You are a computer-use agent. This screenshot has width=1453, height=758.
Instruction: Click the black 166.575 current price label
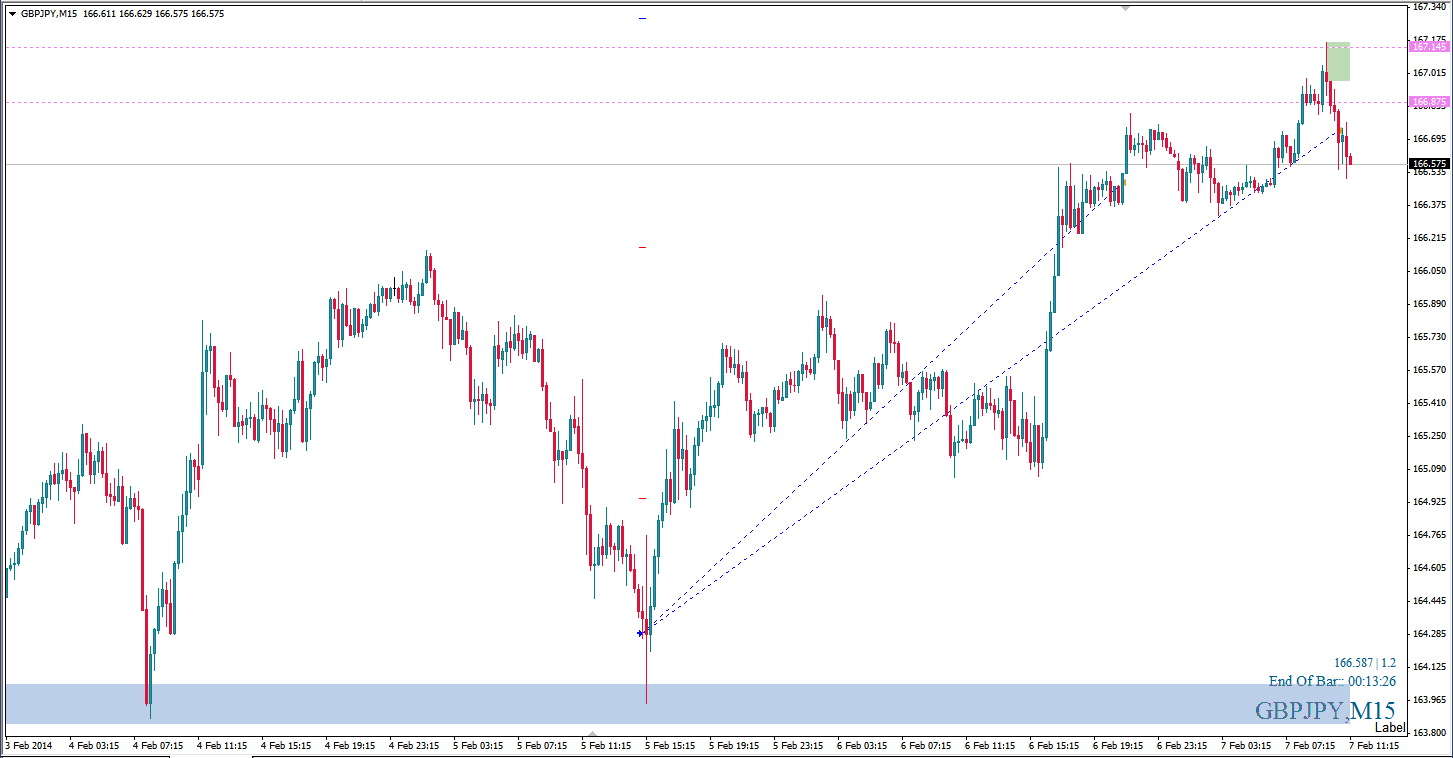click(x=1428, y=164)
